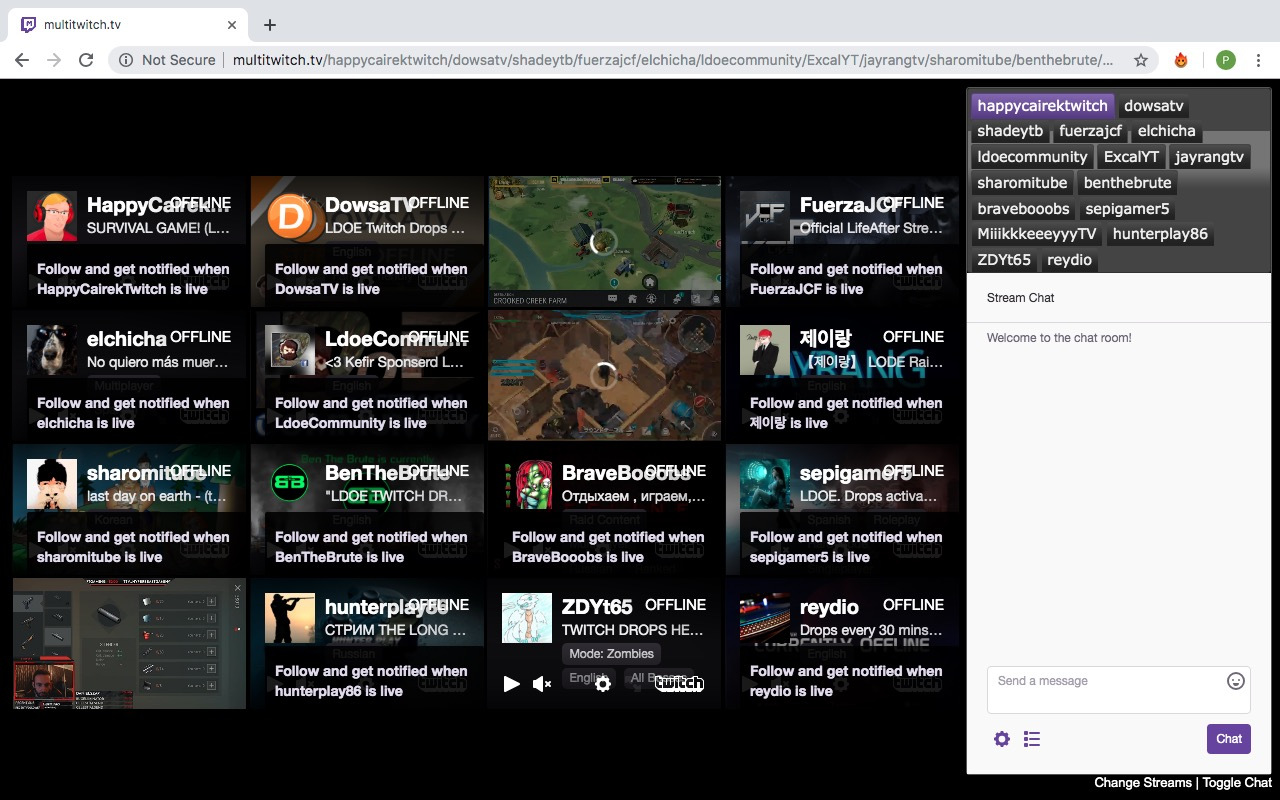Click sepigamer5's channel avatar
Screen dimensions: 1280x800
(x=765, y=484)
